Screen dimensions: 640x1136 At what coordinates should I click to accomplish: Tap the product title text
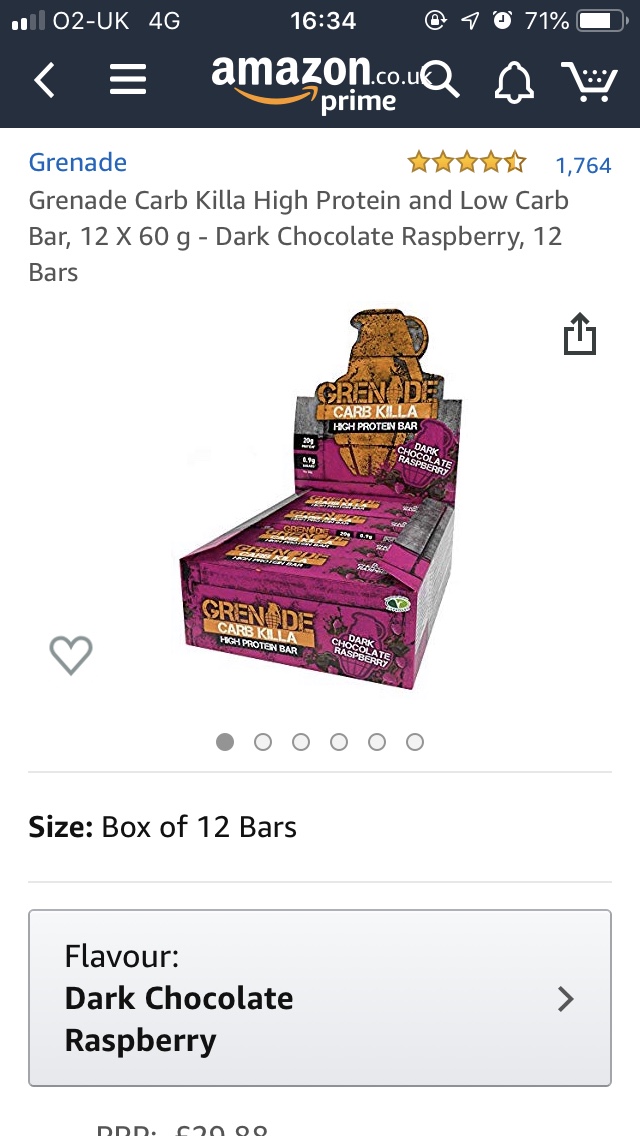coord(299,236)
